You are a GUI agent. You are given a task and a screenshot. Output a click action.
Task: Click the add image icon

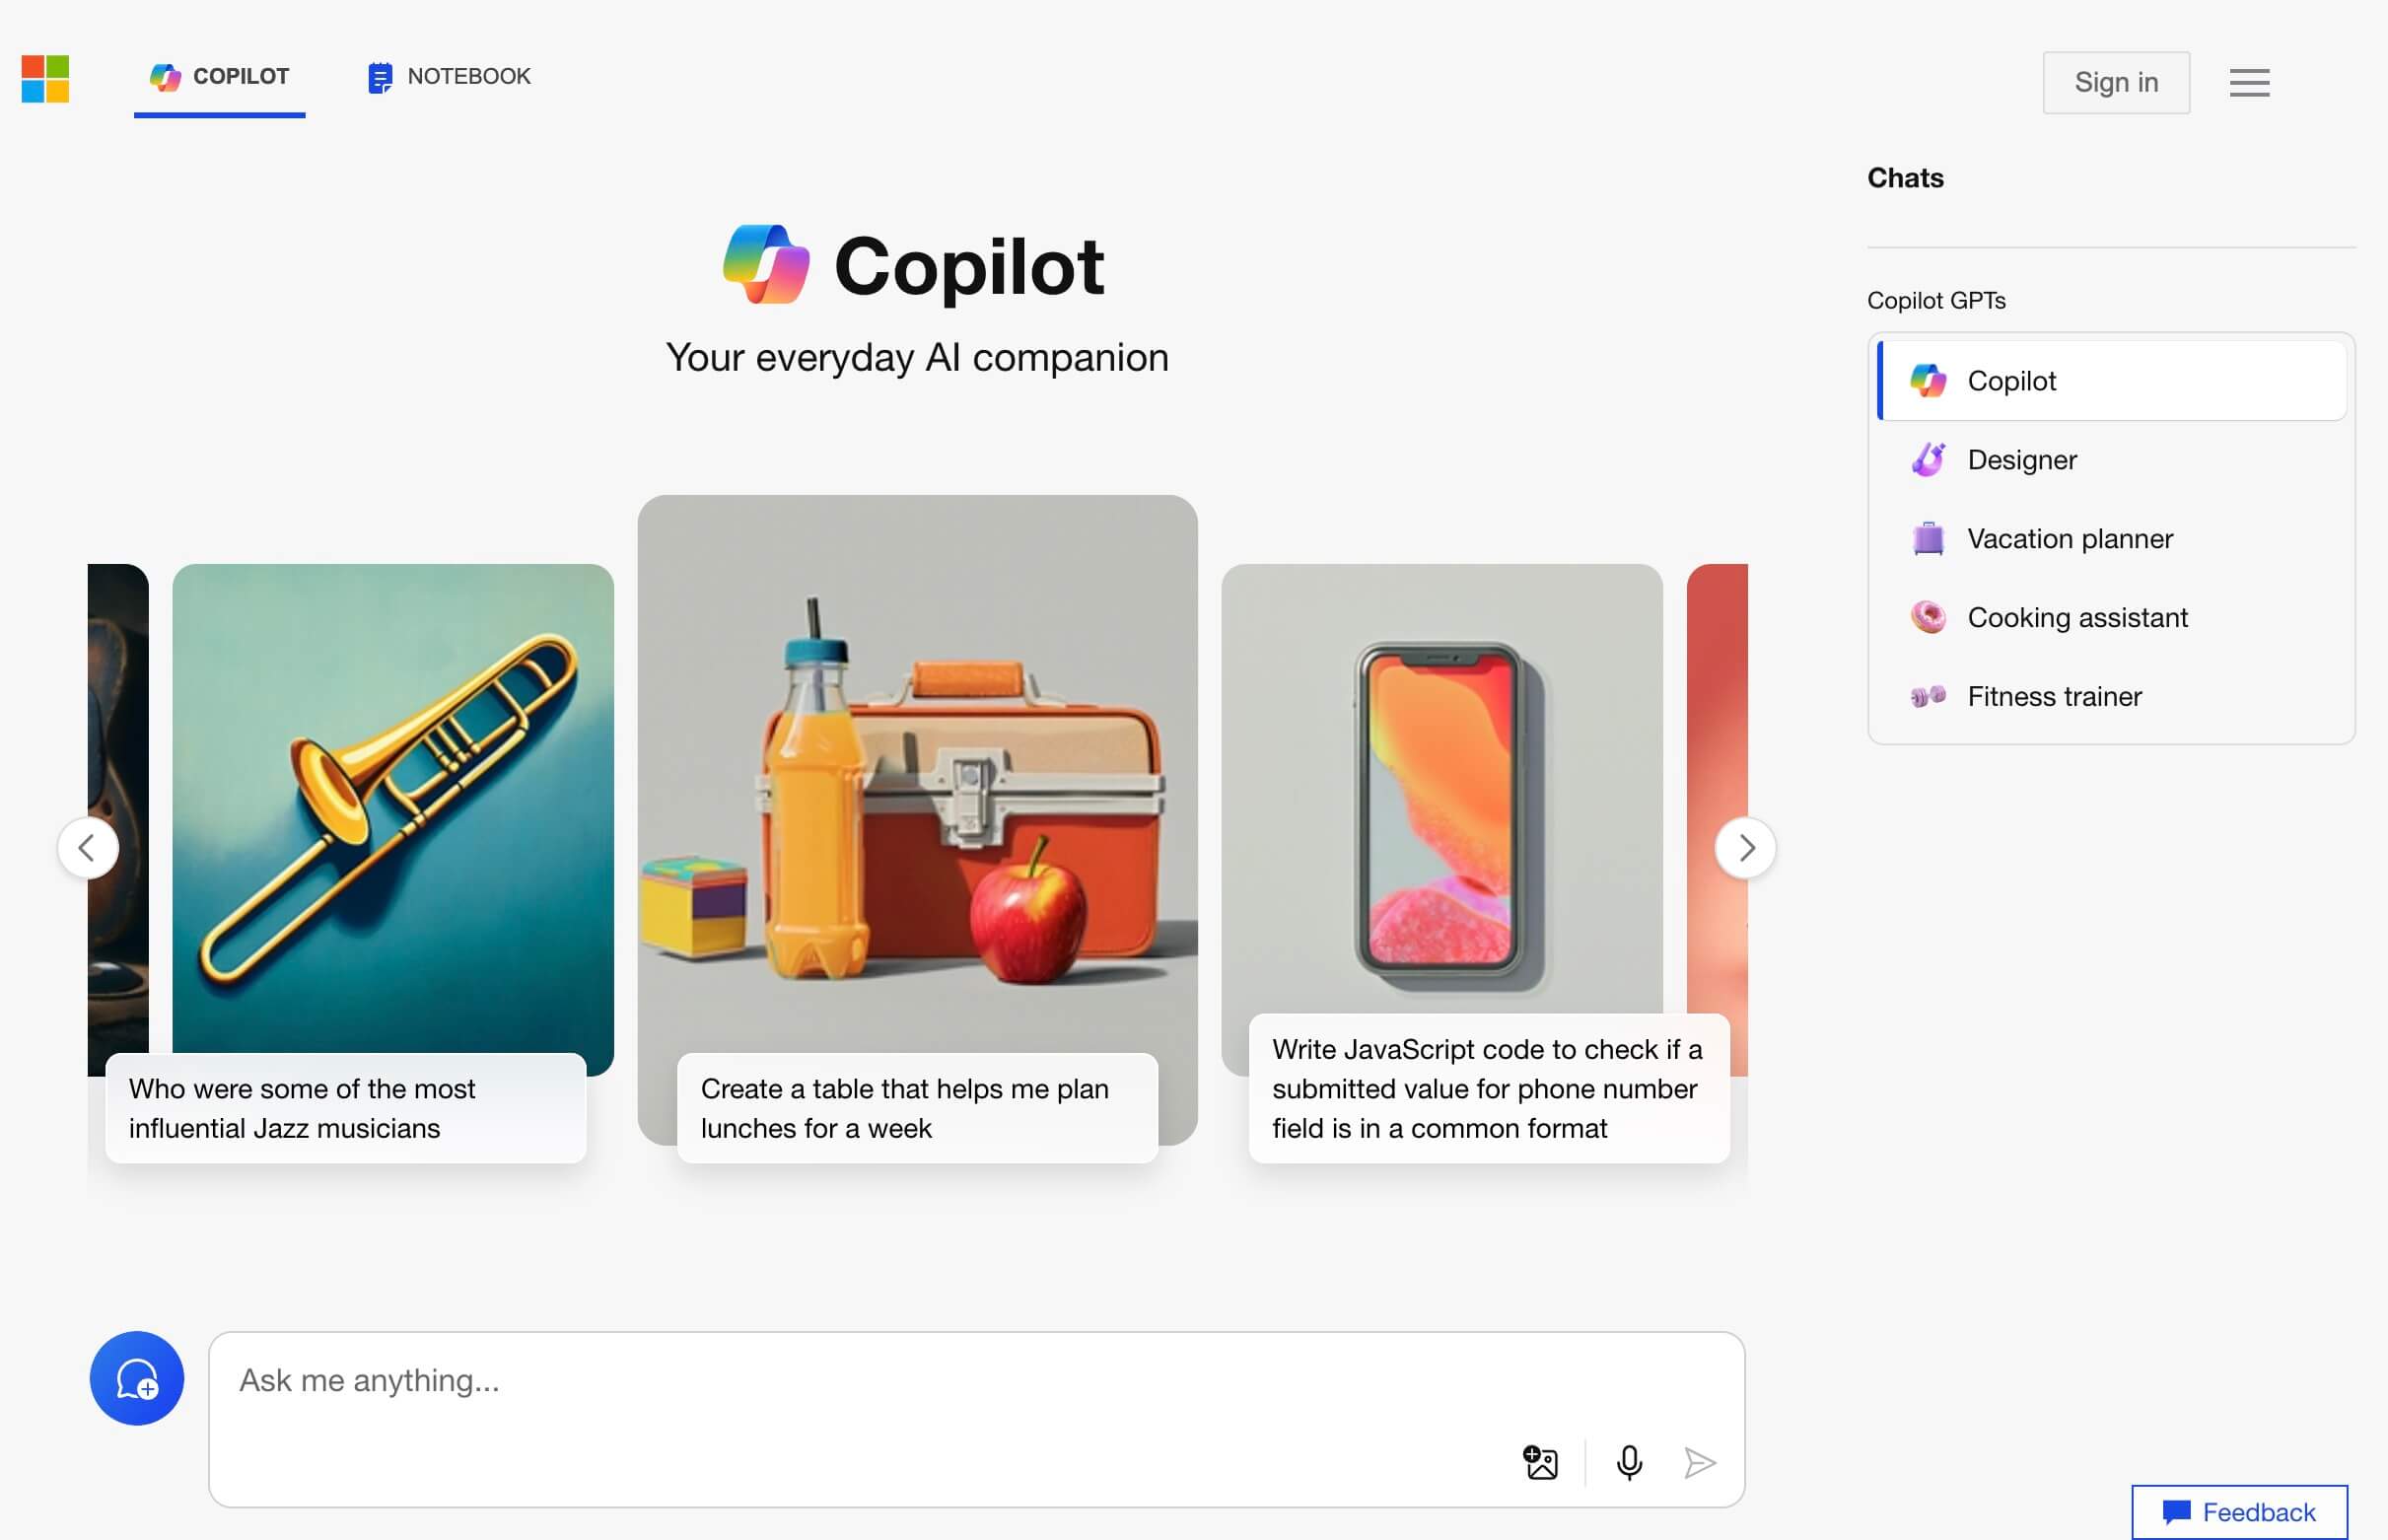[1540, 1462]
